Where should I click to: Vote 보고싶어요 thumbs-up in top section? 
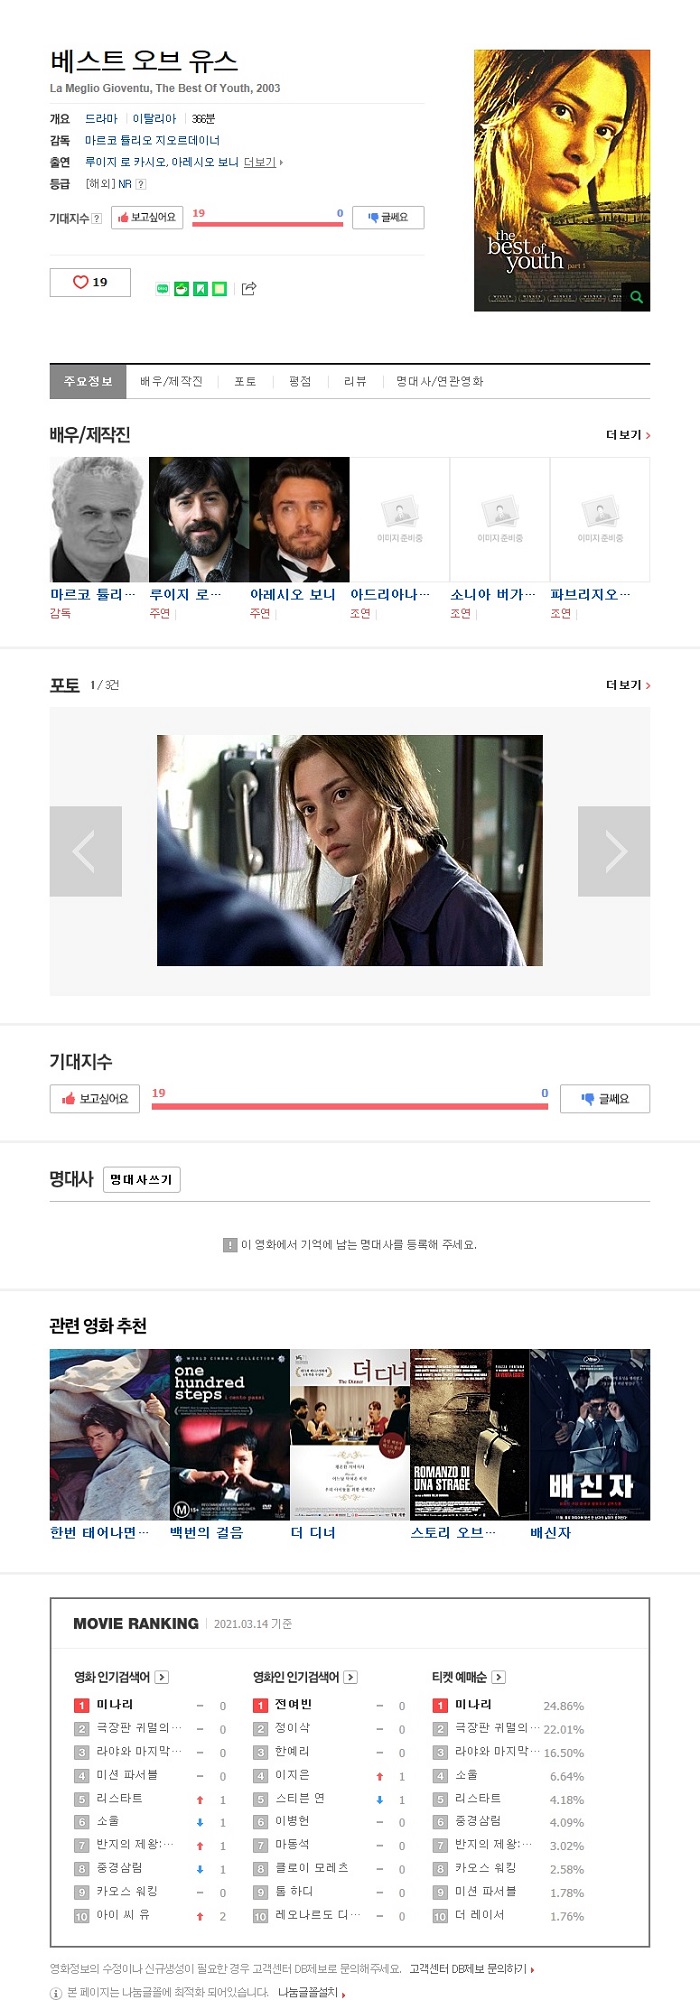(x=147, y=217)
